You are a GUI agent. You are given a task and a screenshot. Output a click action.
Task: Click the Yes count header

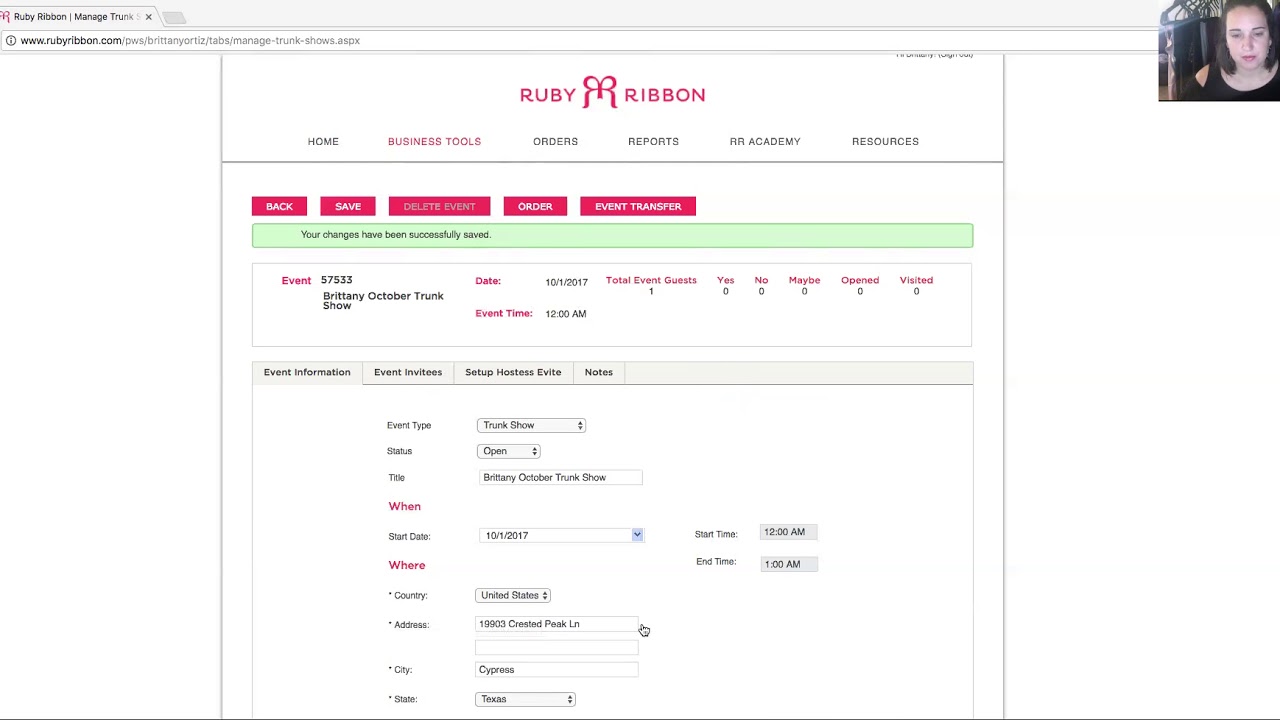726,280
